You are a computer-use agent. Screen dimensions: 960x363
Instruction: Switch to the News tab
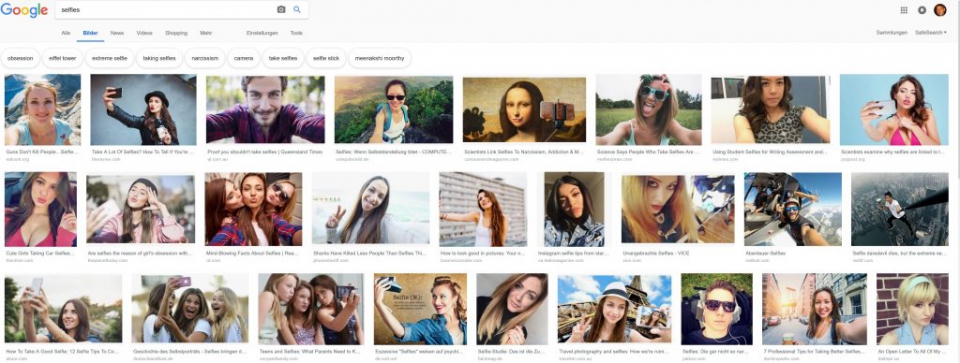(117, 33)
